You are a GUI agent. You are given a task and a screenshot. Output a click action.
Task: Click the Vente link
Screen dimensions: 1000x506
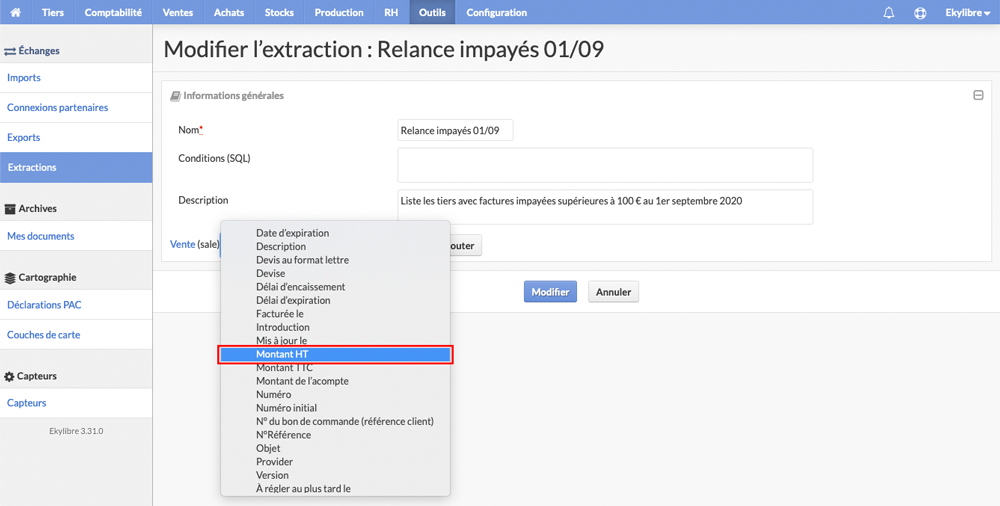(x=182, y=244)
